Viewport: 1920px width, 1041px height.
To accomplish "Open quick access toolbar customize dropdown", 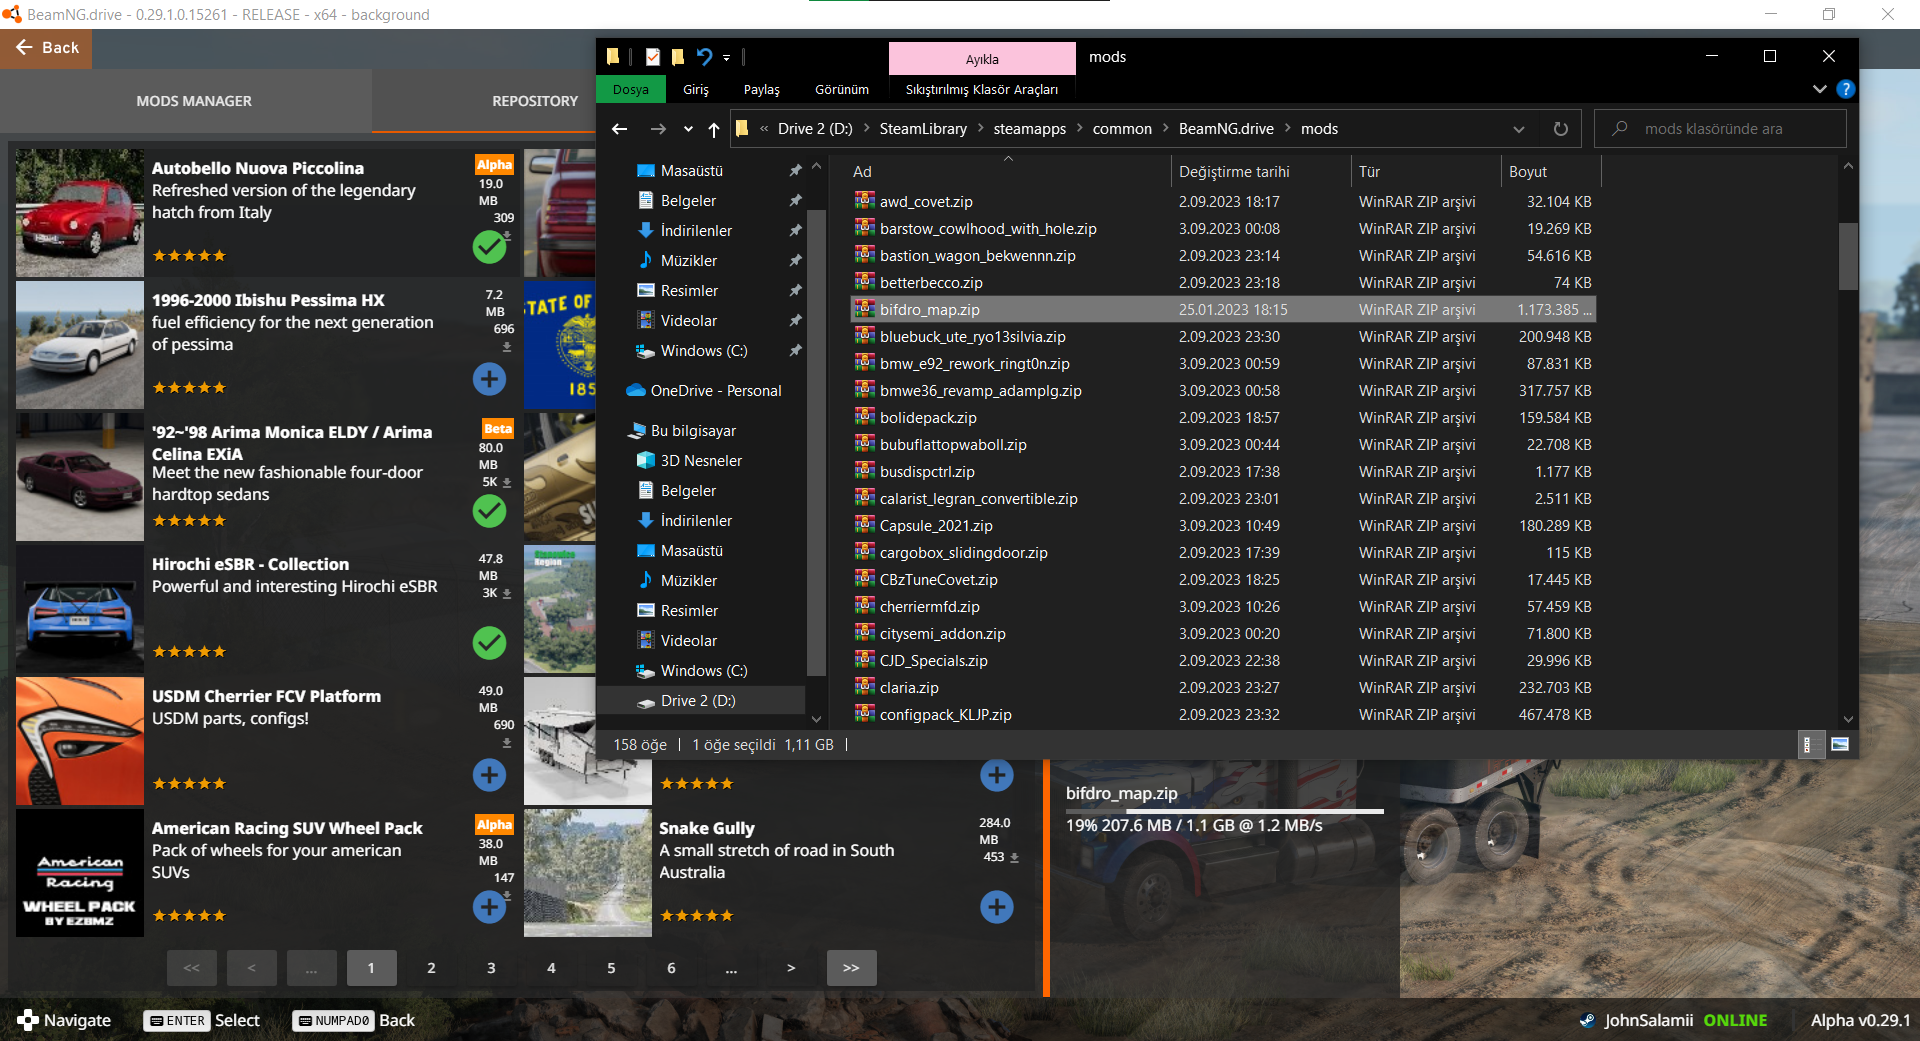I will (727, 58).
